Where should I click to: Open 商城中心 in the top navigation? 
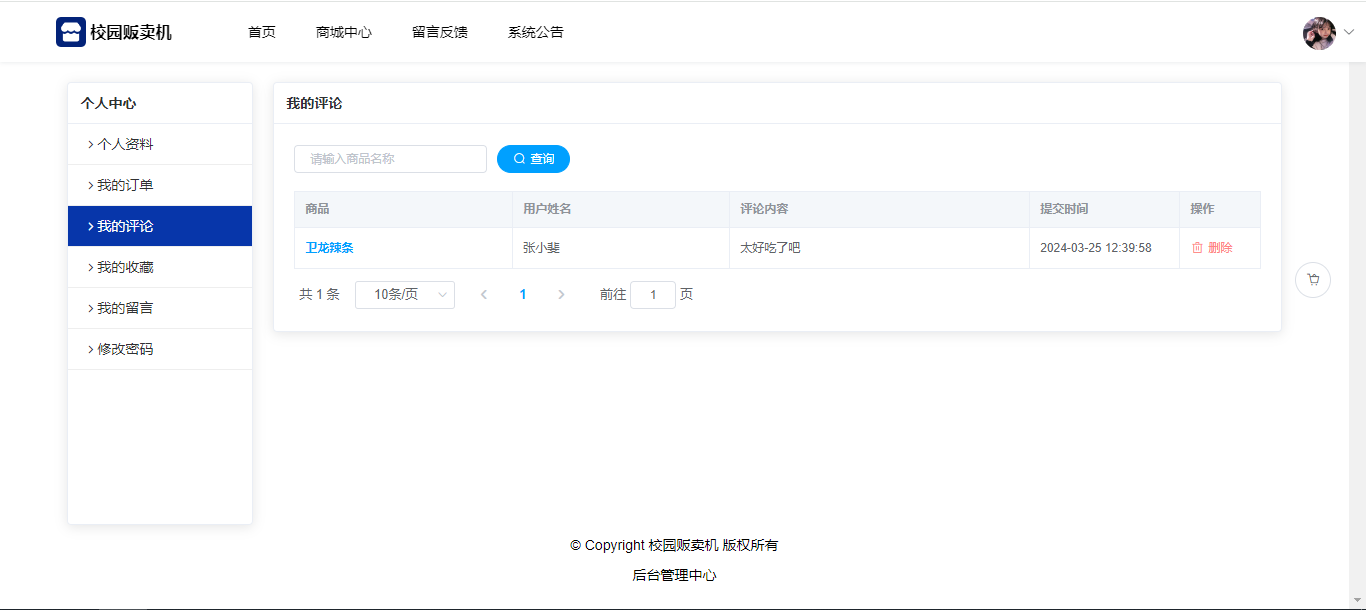tap(344, 32)
